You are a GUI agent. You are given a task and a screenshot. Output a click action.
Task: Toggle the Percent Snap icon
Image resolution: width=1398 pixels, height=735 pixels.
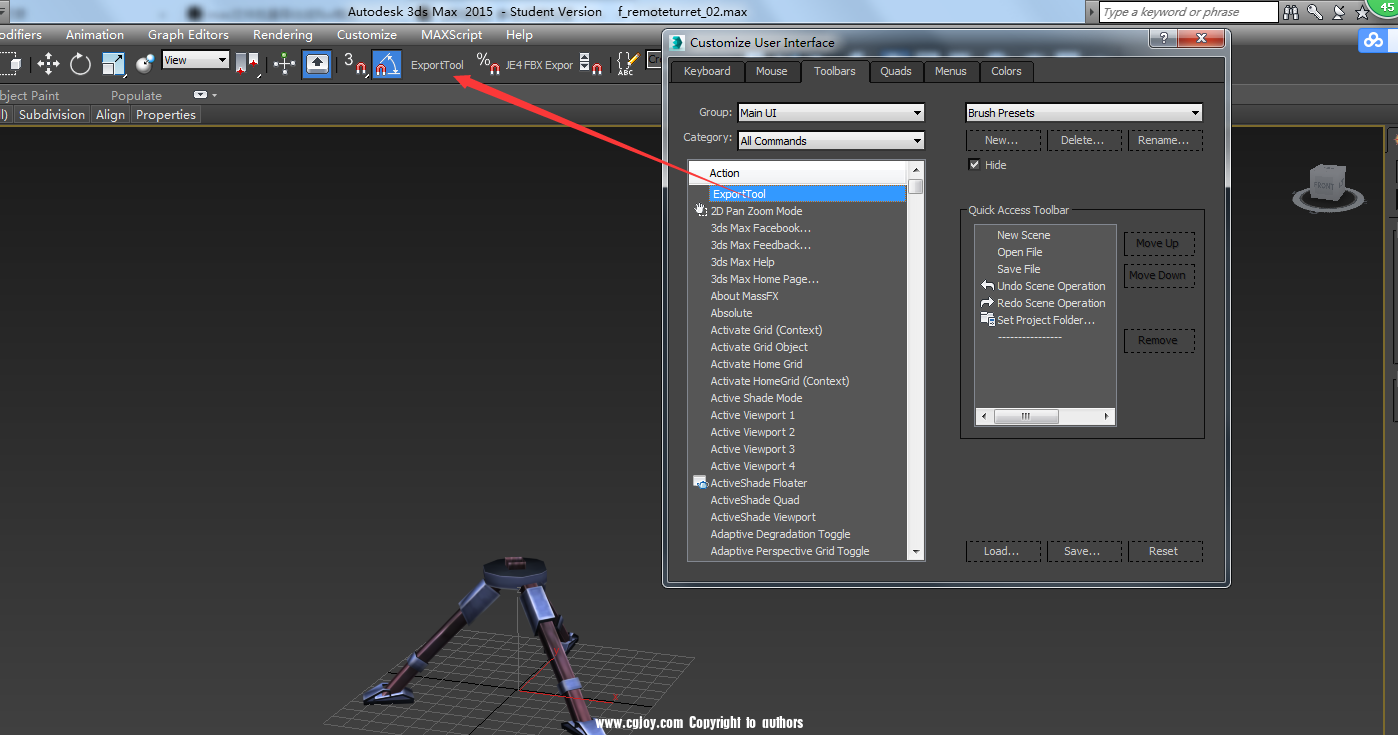click(x=488, y=64)
